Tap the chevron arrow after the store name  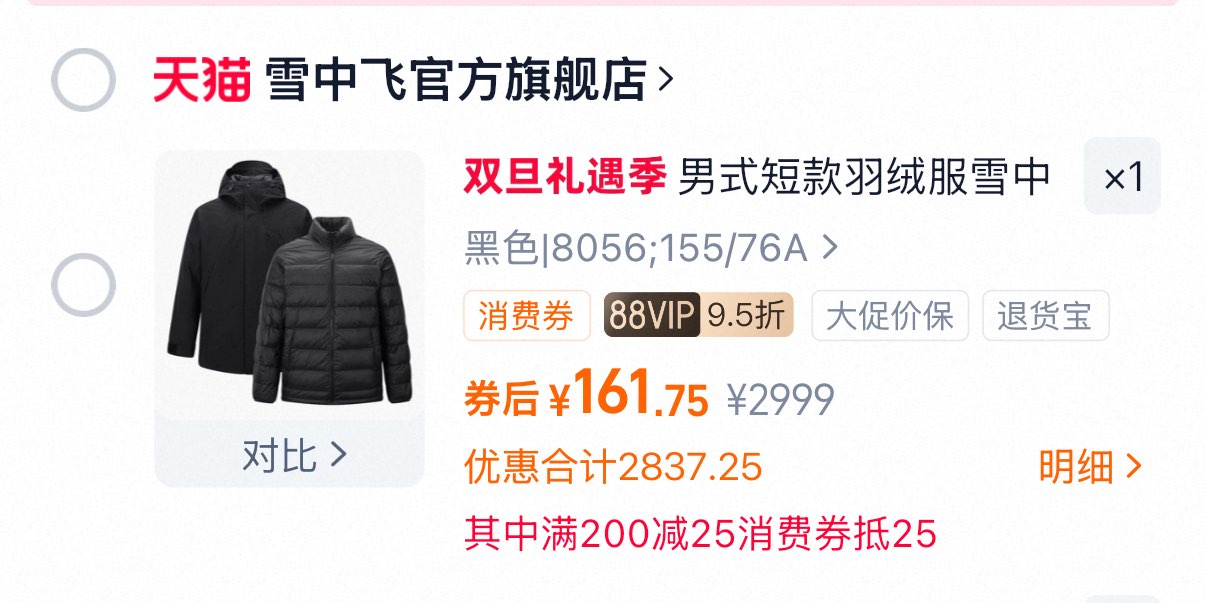666,80
